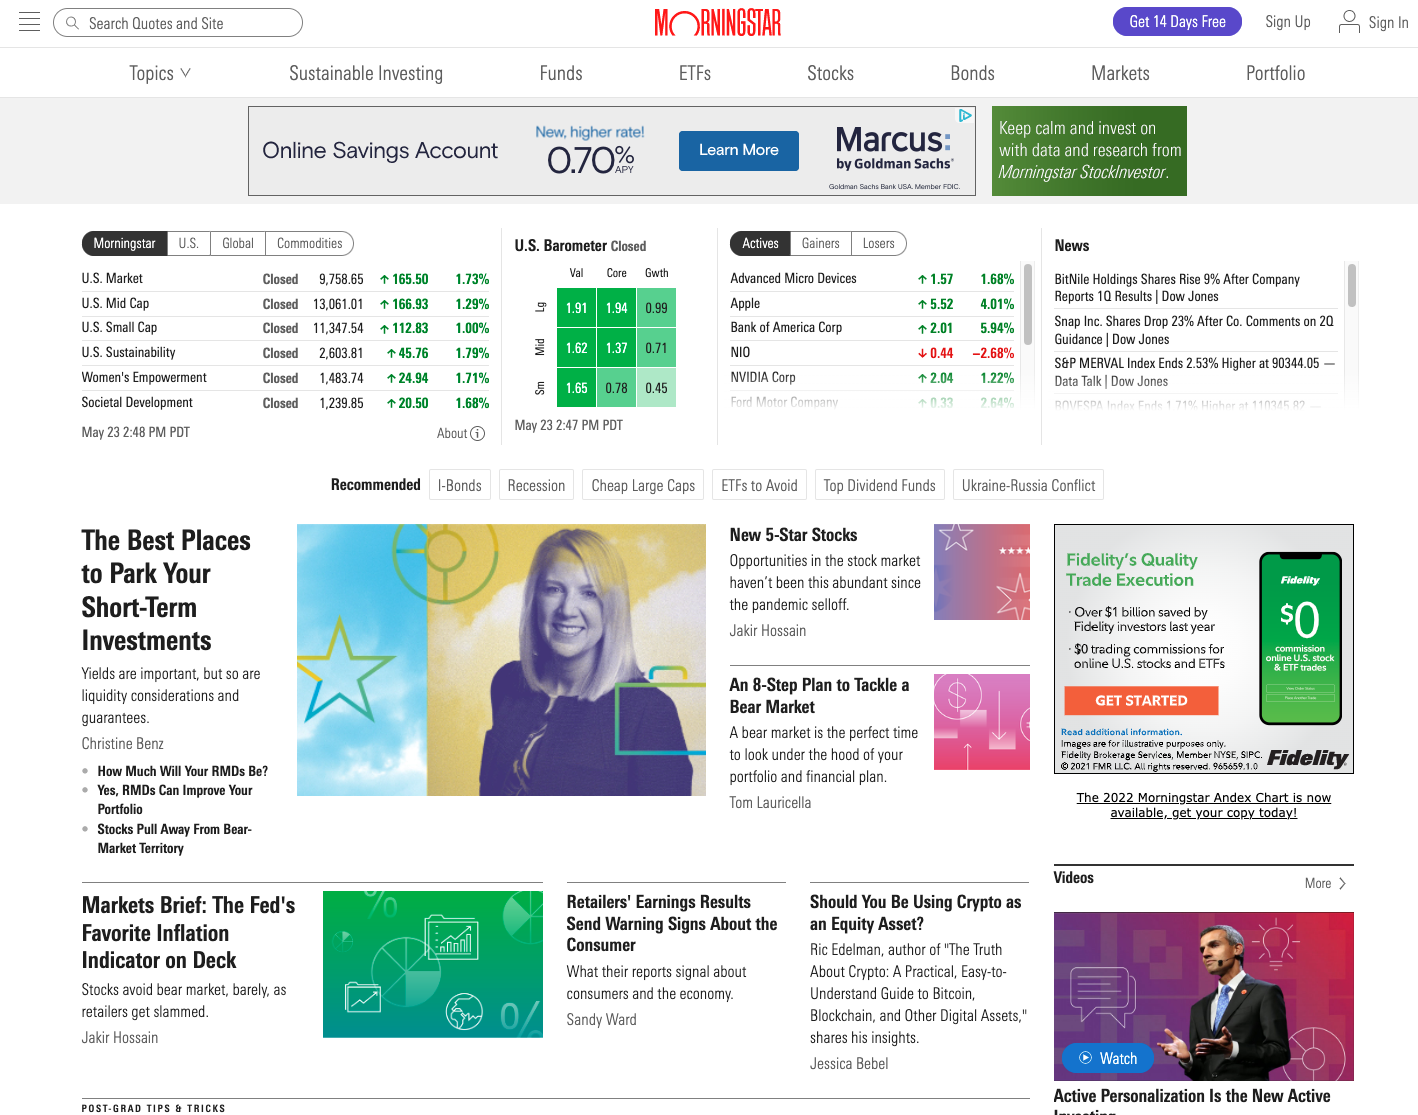Click the Top Dividend Funds tag
This screenshot has width=1418, height=1115.
(880, 485)
